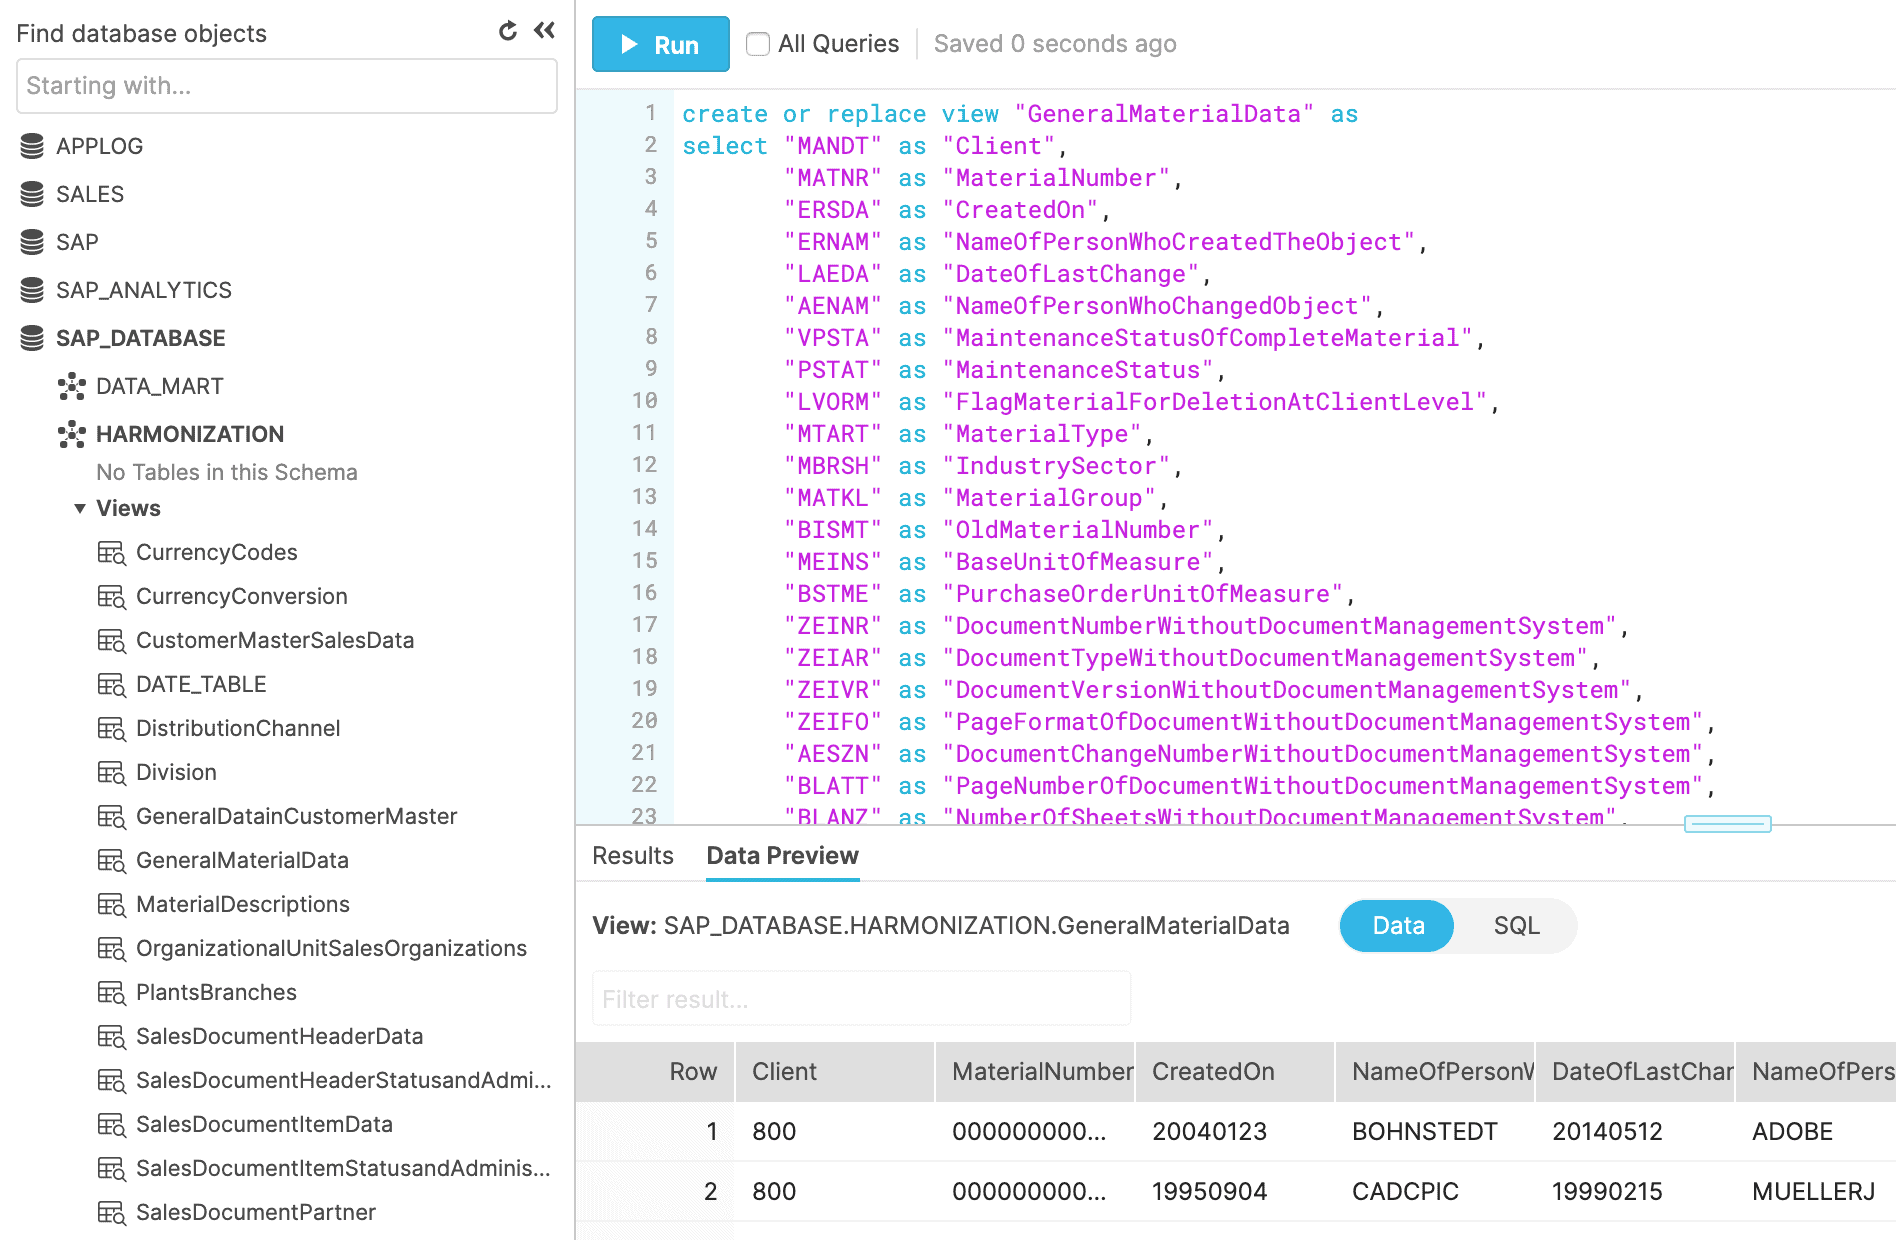Collapse the Views tree section

pos(80,509)
